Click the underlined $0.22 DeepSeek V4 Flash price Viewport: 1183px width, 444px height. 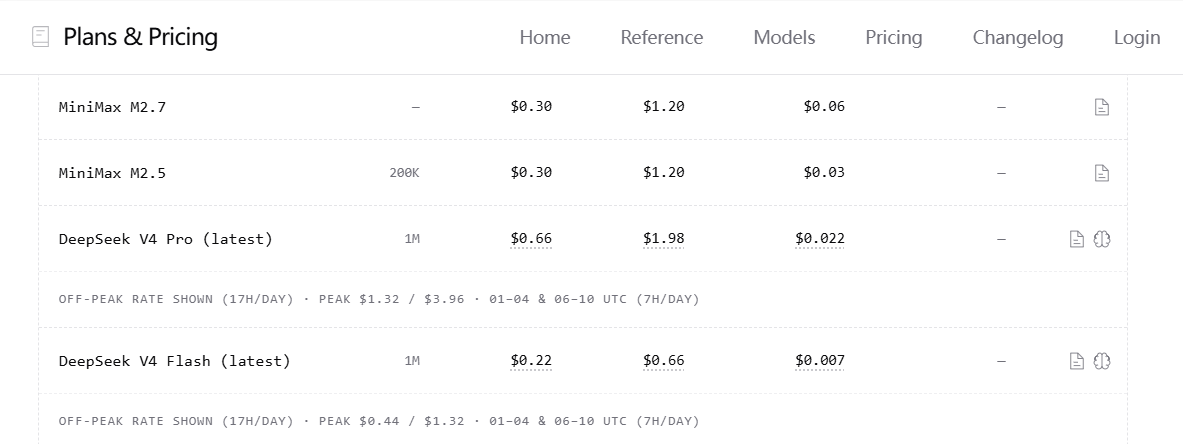(531, 361)
